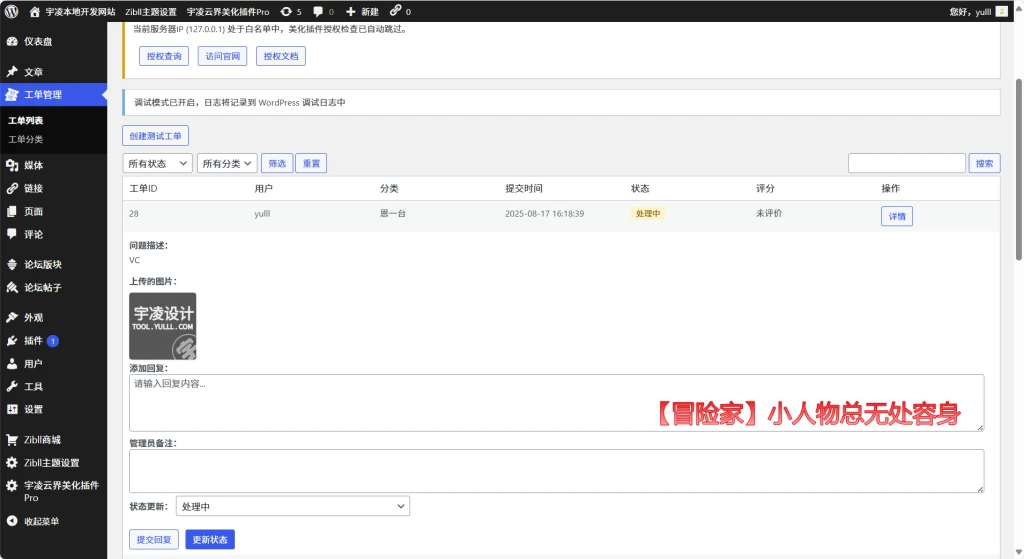
Task: Click the 链接 chain icon in sidebar
Action: tap(12, 188)
